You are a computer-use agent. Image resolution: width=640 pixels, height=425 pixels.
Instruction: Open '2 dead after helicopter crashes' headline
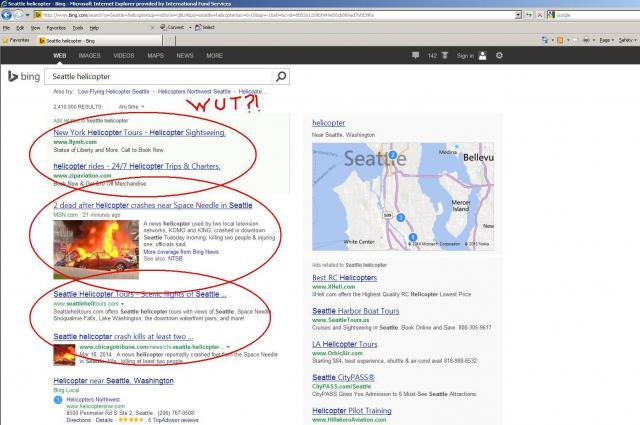(153, 205)
